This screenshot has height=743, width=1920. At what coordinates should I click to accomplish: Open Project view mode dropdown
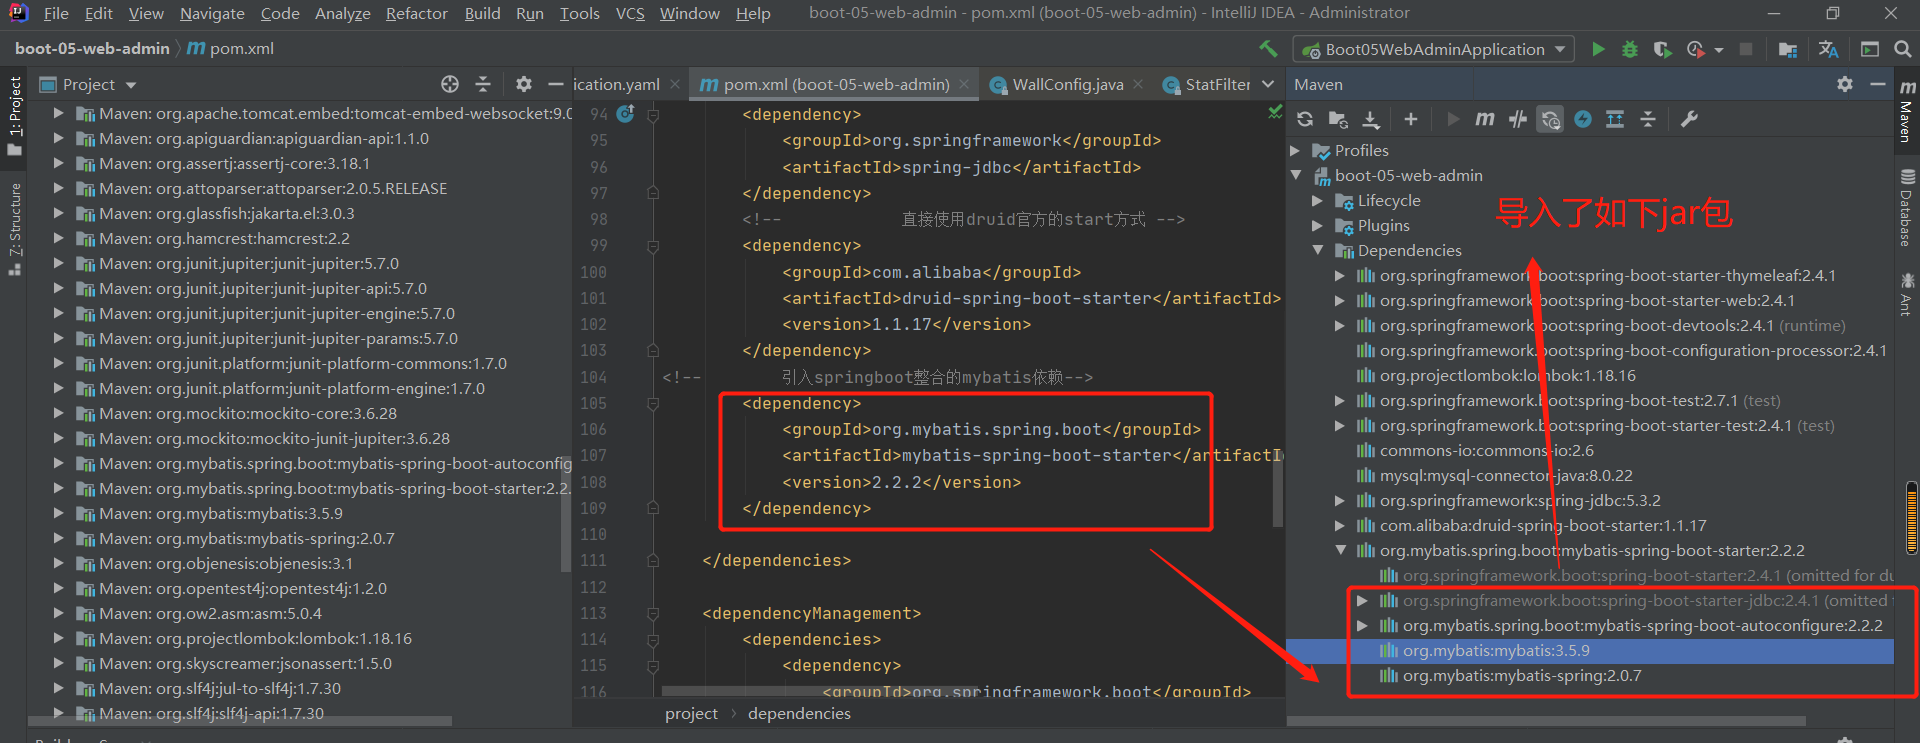click(x=131, y=85)
